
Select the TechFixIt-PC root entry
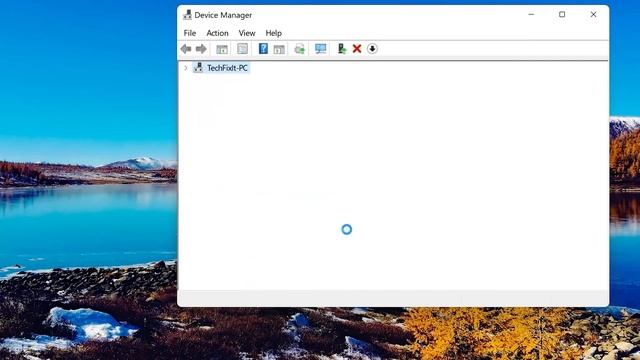[x=227, y=68]
